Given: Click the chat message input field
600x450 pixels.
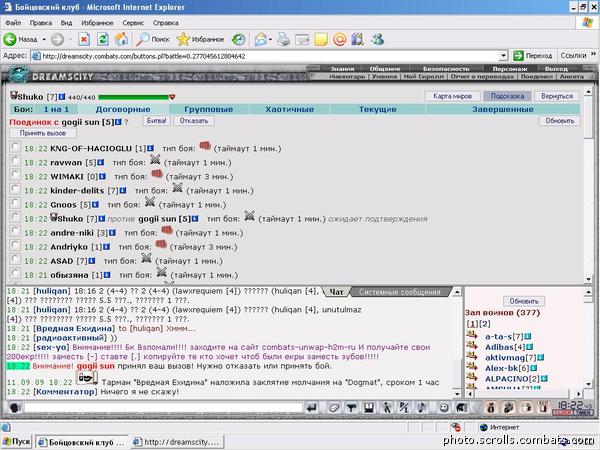Looking at the screenshot, I should click(x=163, y=408).
